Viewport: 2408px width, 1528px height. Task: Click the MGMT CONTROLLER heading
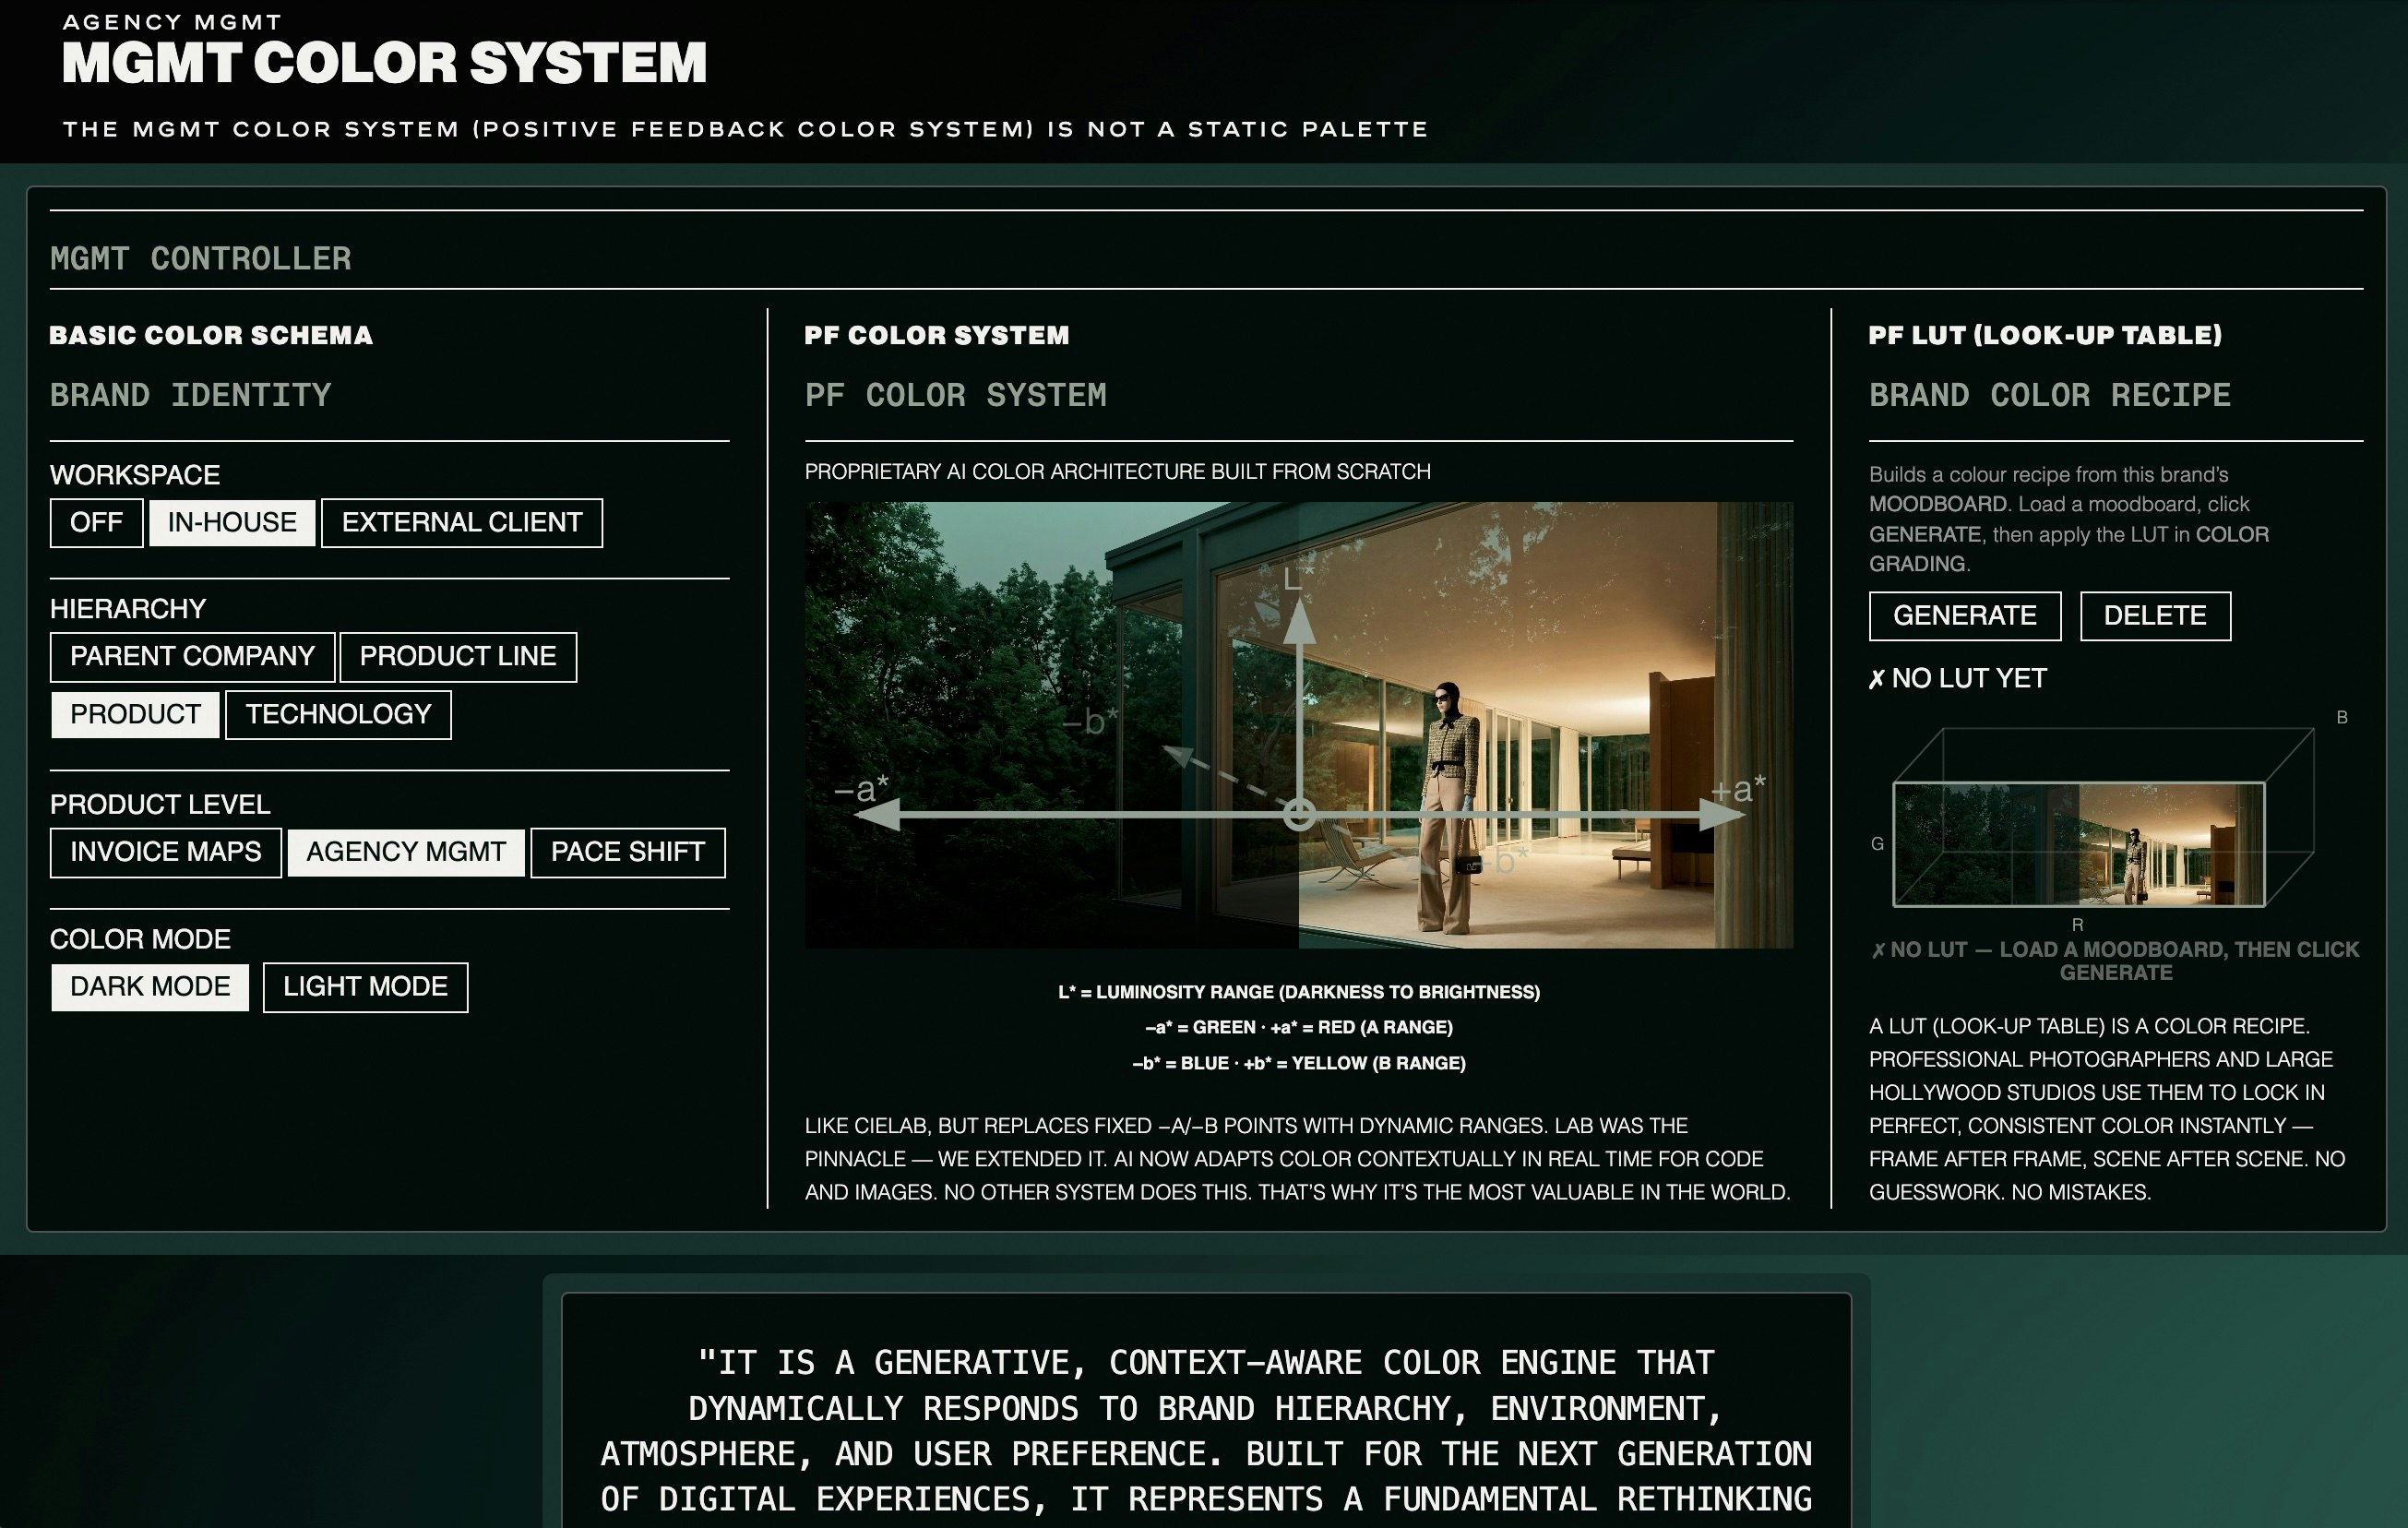[201, 259]
